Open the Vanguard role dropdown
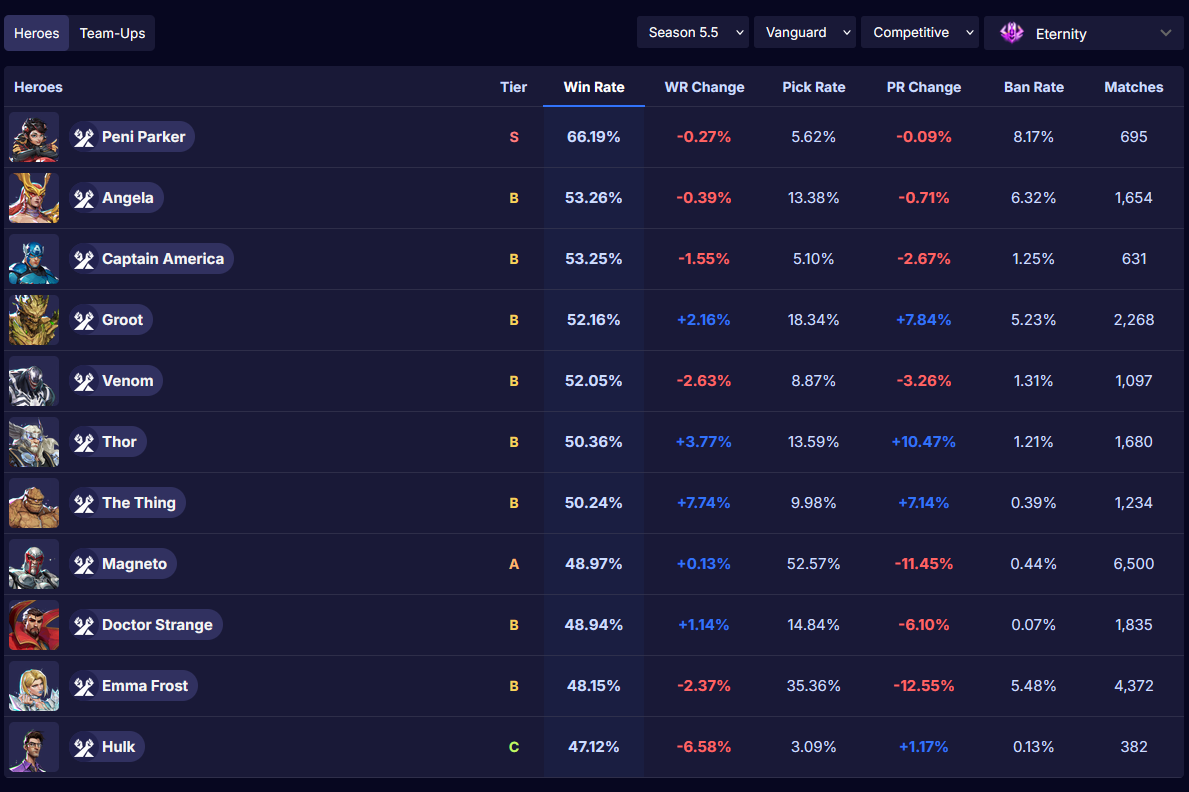Image resolution: width=1189 pixels, height=792 pixels. pos(805,33)
